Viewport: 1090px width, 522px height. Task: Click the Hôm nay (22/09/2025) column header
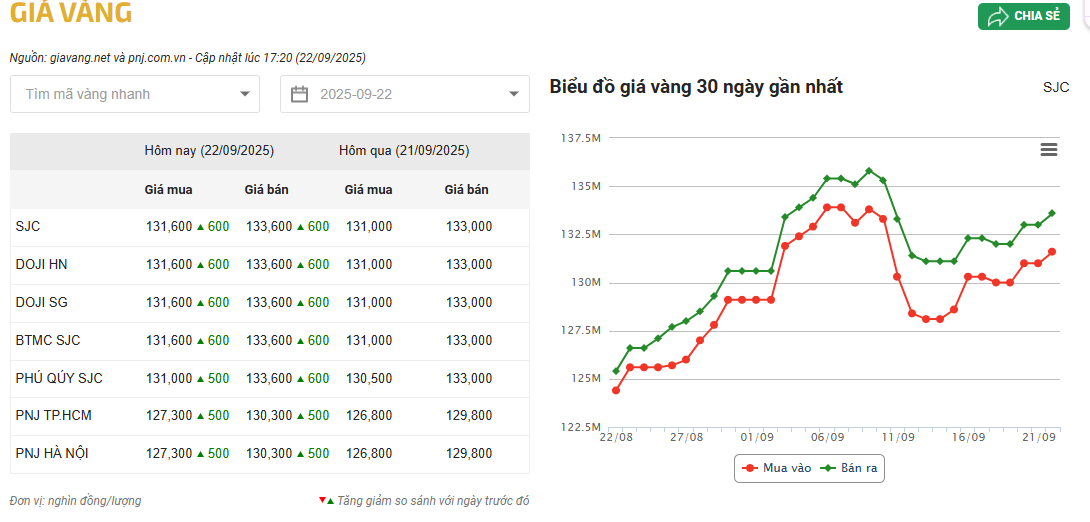pyautogui.click(x=209, y=151)
